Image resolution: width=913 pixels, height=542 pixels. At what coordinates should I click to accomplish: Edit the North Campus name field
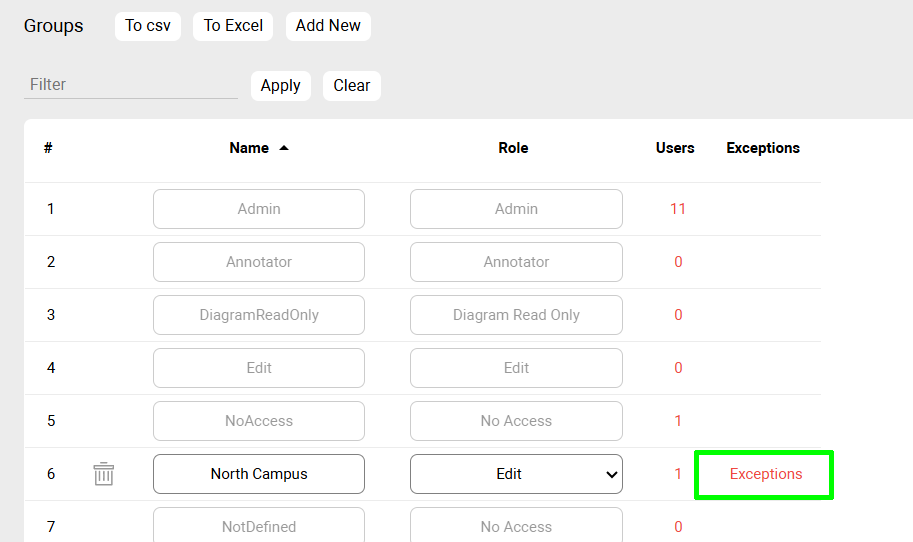pos(259,474)
